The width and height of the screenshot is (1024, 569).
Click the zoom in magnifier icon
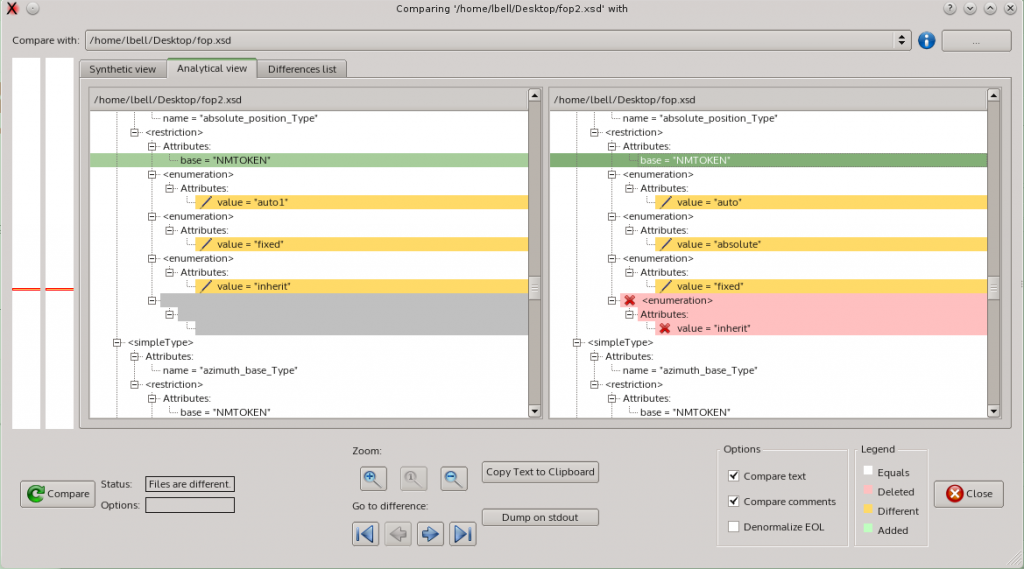click(x=374, y=479)
